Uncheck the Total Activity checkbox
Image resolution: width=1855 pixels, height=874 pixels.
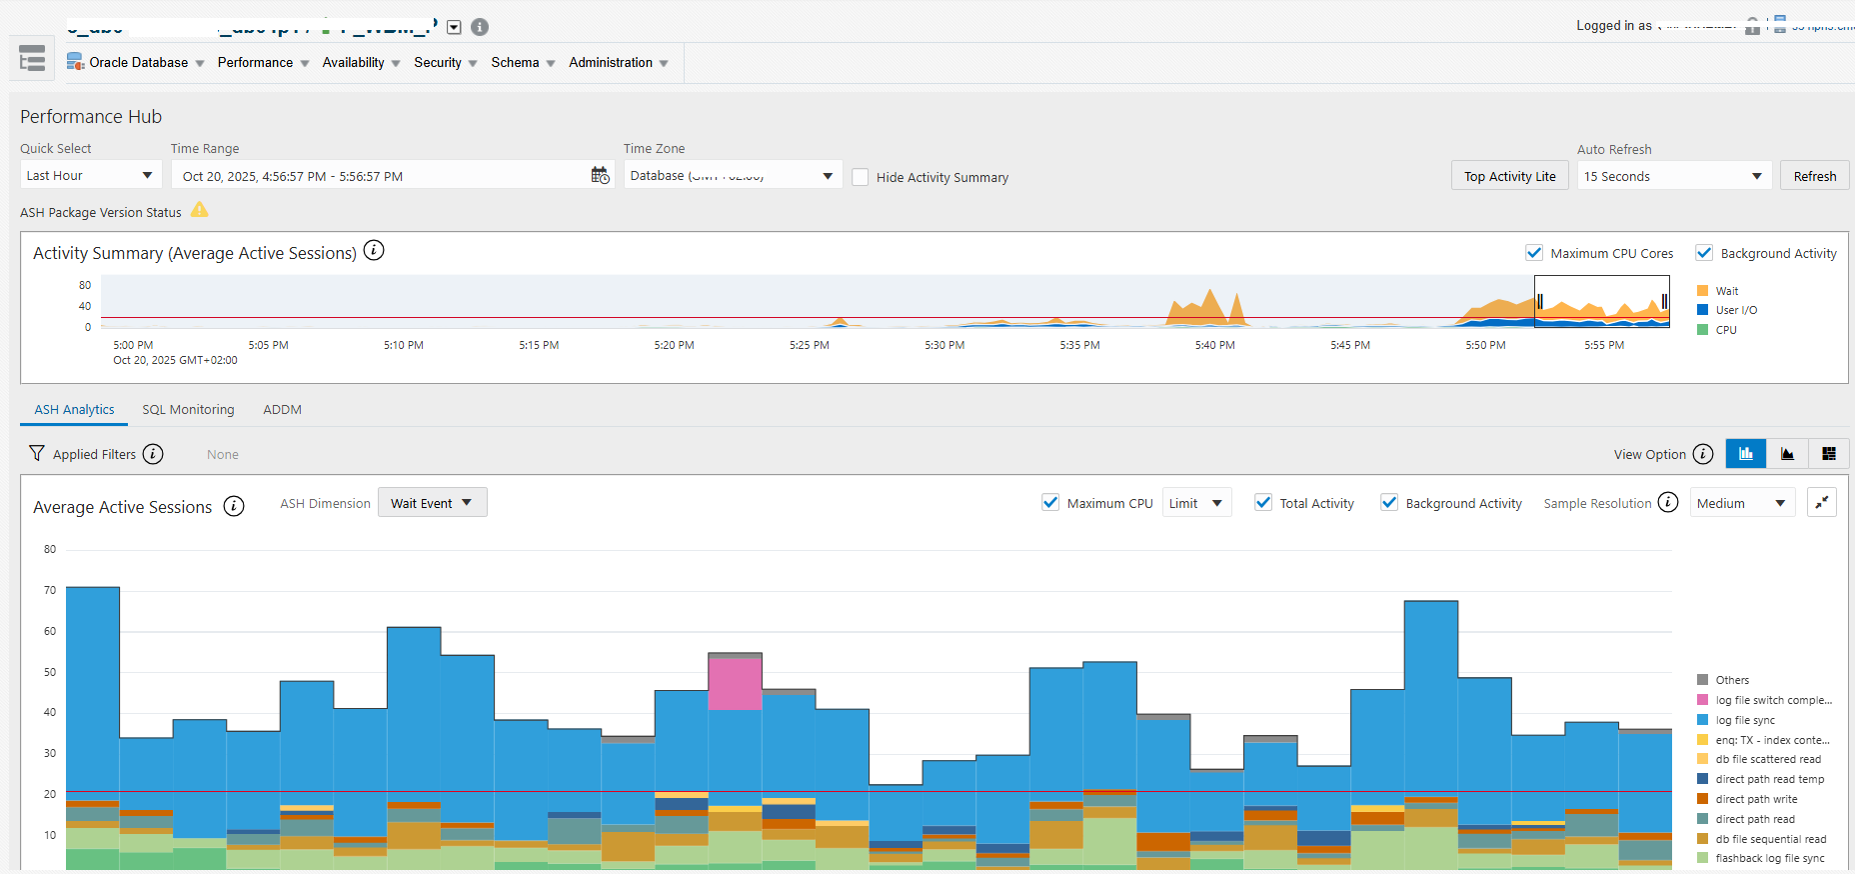pos(1264,503)
